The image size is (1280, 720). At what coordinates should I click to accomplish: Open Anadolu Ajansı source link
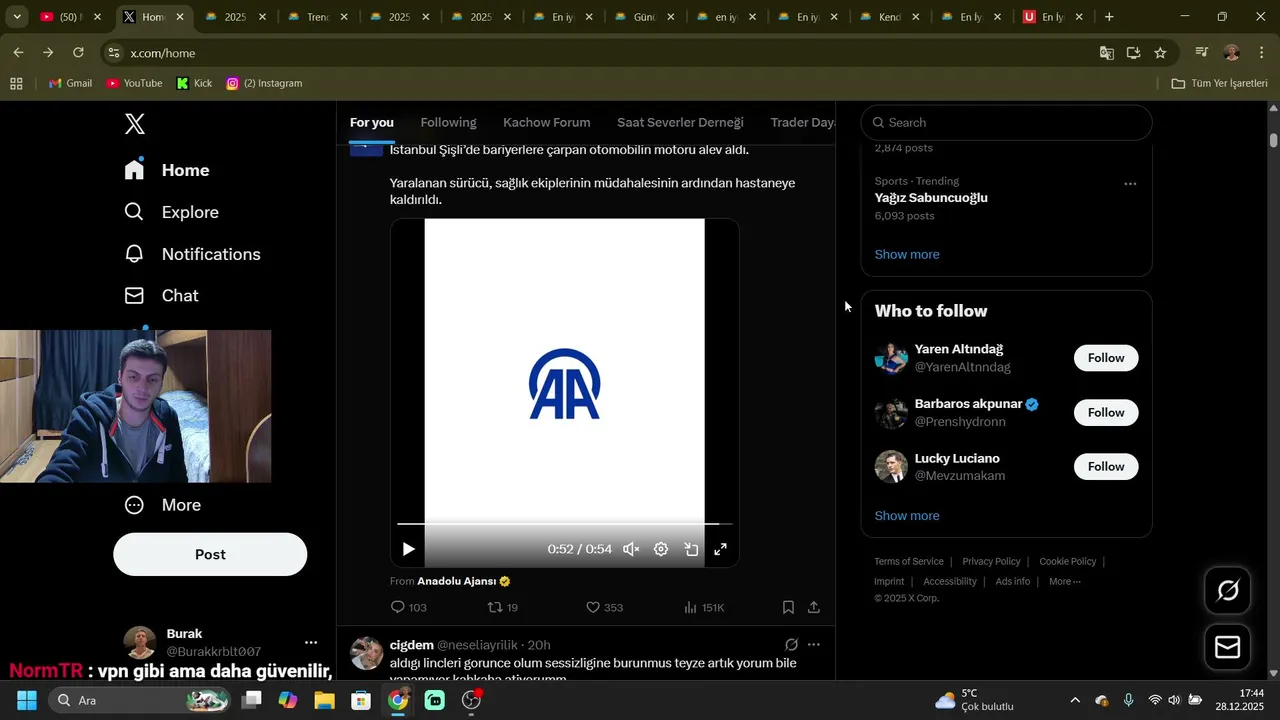click(456, 581)
